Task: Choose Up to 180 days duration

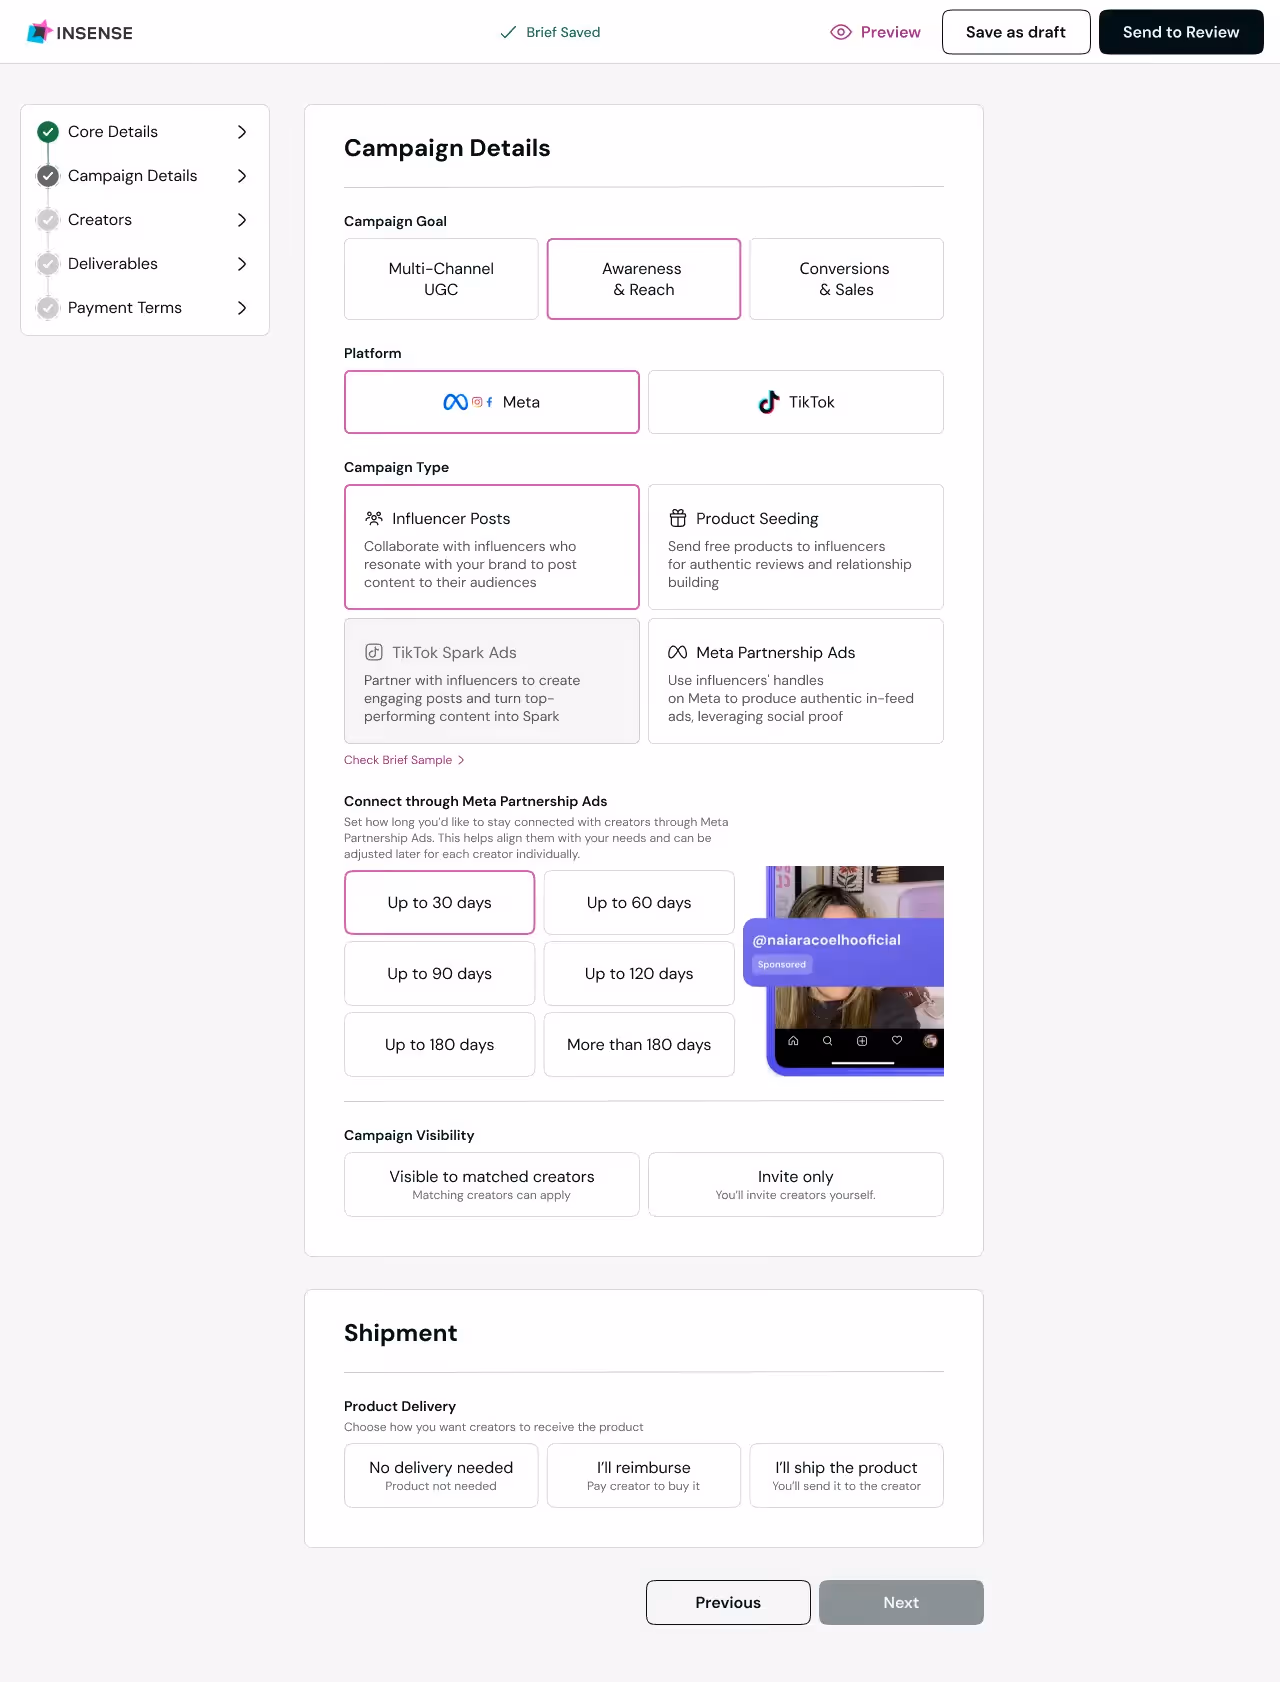Action: [440, 1045]
